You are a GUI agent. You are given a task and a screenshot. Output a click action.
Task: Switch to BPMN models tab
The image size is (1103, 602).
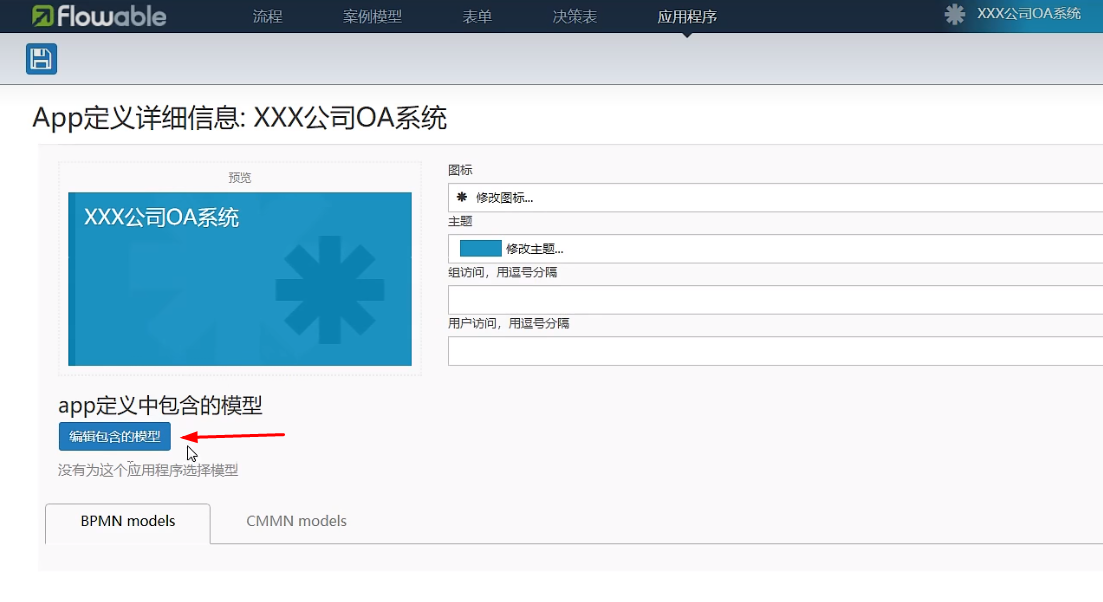(x=127, y=522)
